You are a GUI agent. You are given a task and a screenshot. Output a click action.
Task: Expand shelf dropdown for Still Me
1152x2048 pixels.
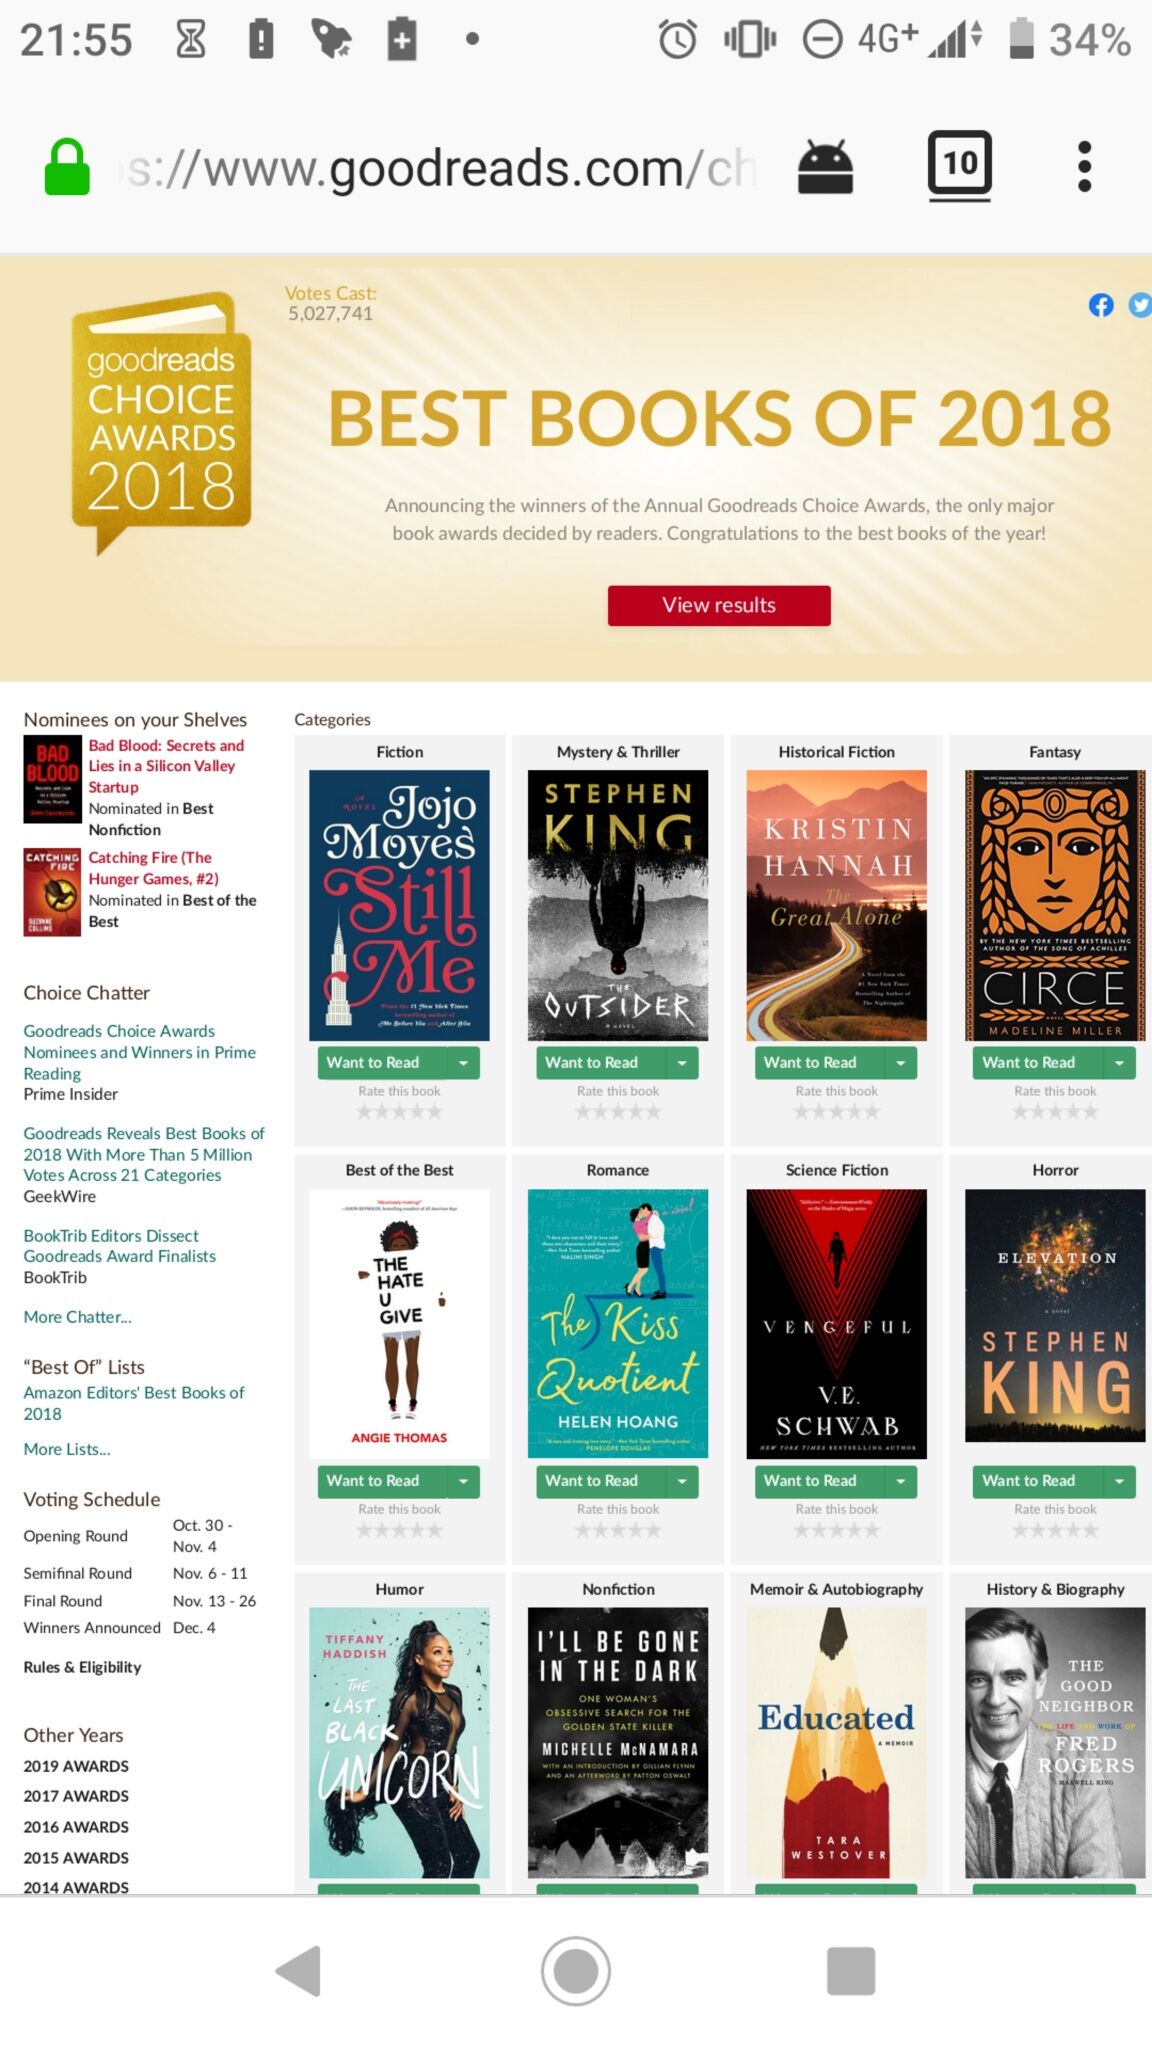pyautogui.click(x=463, y=1062)
